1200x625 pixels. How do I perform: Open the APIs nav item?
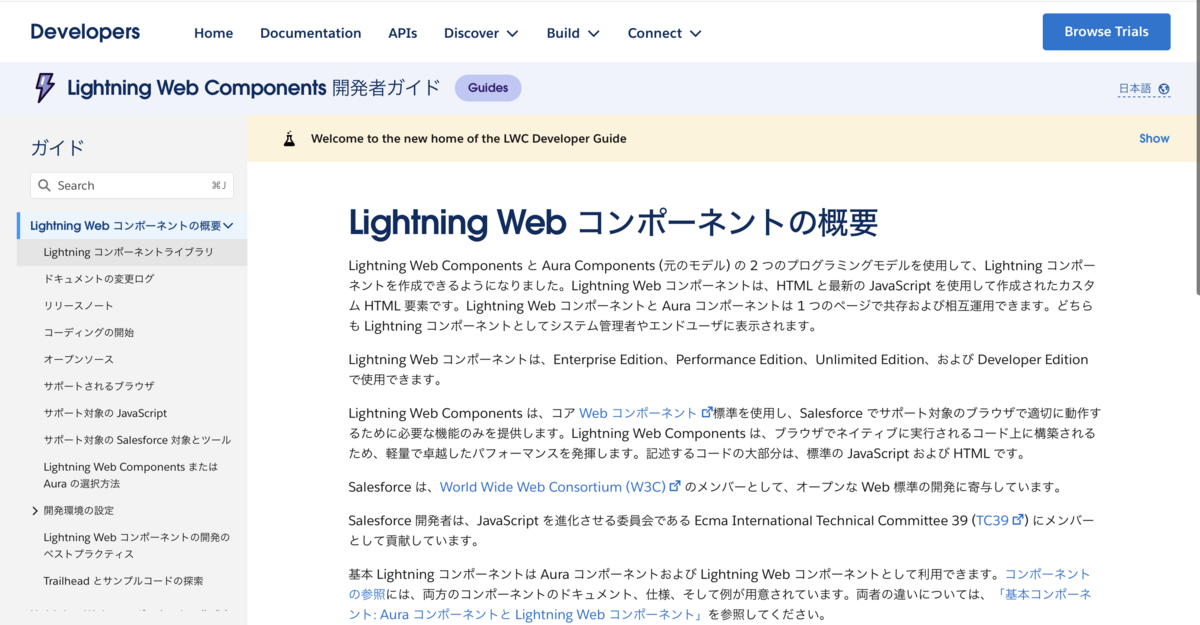403,33
